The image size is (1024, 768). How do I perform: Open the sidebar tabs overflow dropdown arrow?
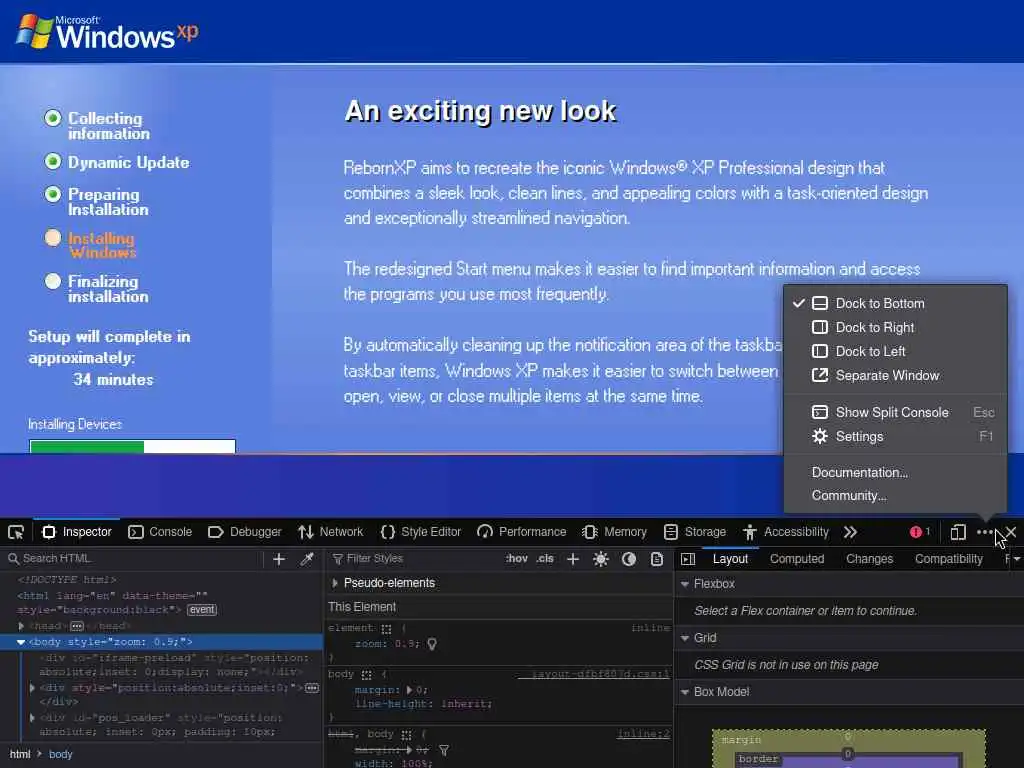click(1017, 559)
